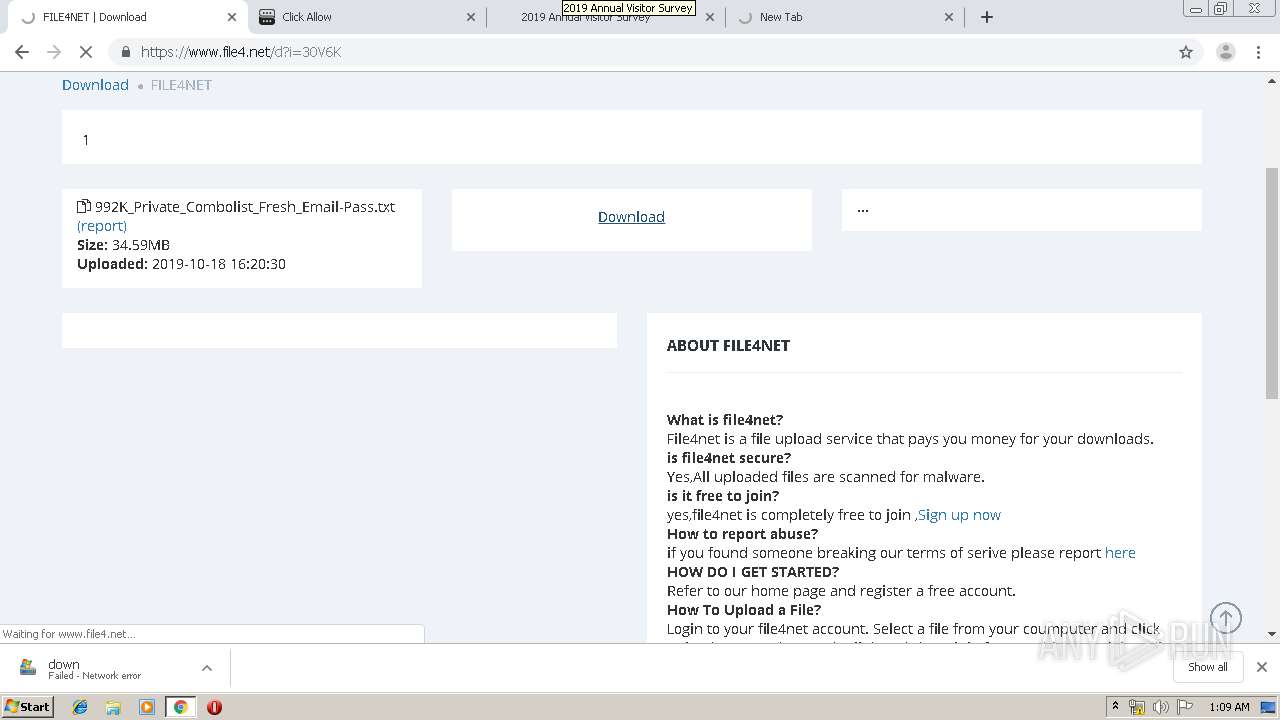Click the ABOUT FILE4NET heading
This screenshot has height=720, width=1280.
(x=728, y=345)
